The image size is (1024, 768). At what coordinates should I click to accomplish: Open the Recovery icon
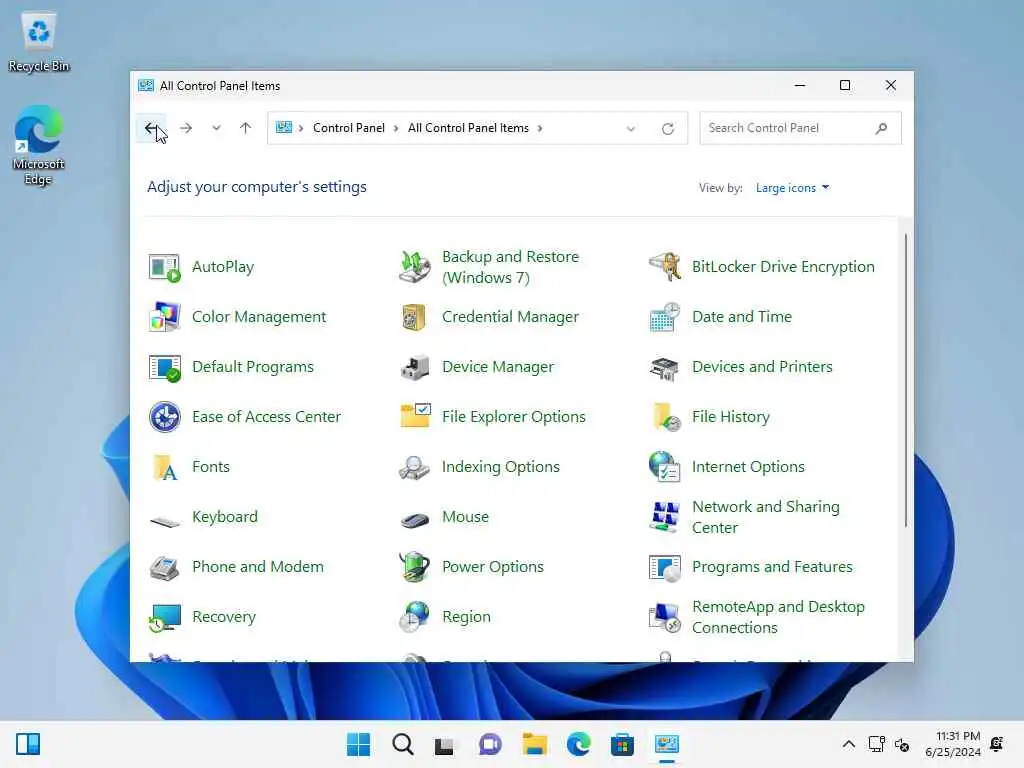(165, 617)
